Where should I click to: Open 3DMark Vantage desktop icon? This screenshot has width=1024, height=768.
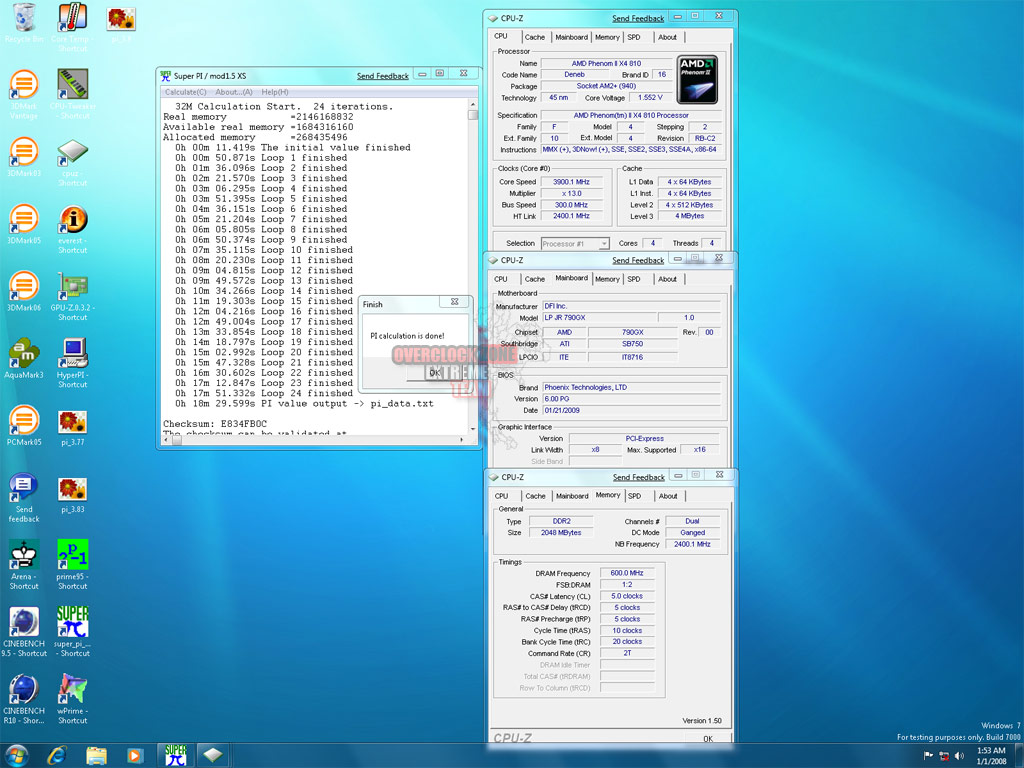point(24,93)
